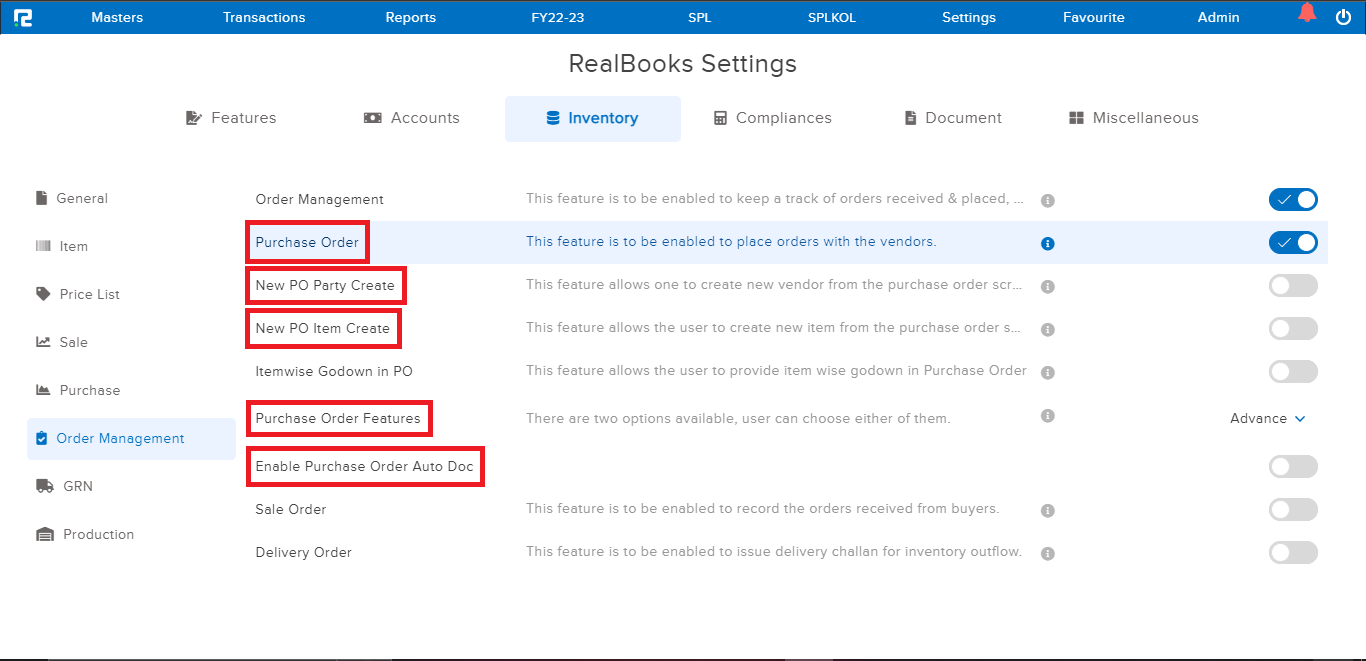This screenshot has height=661, width=1366.
Task: Switch to the Compliances tab
Action: click(x=772, y=117)
